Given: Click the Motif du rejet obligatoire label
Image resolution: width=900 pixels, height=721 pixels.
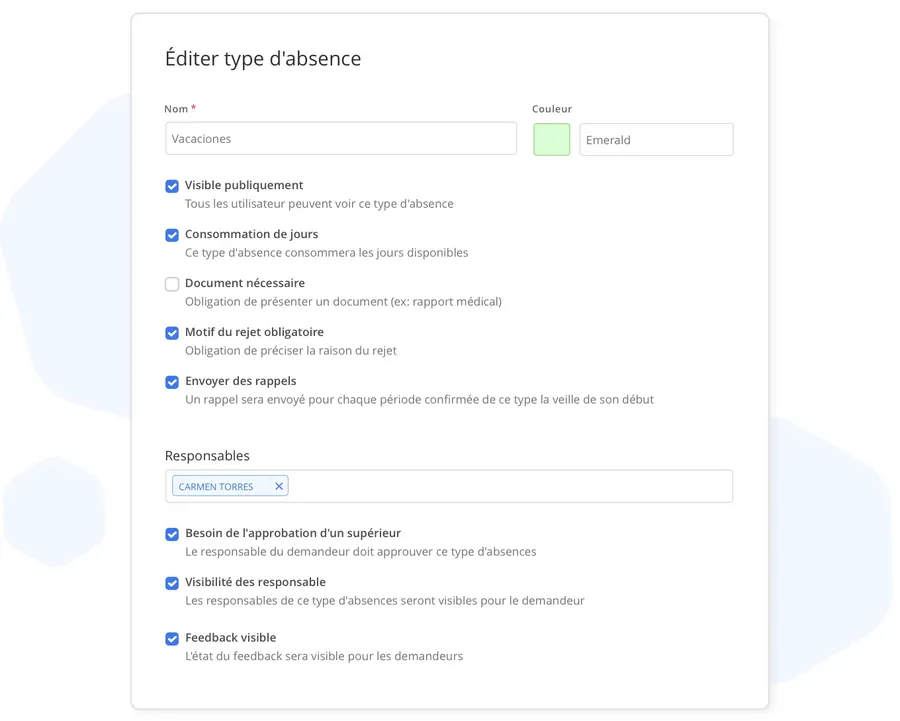Looking at the screenshot, I should tap(254, 332).
